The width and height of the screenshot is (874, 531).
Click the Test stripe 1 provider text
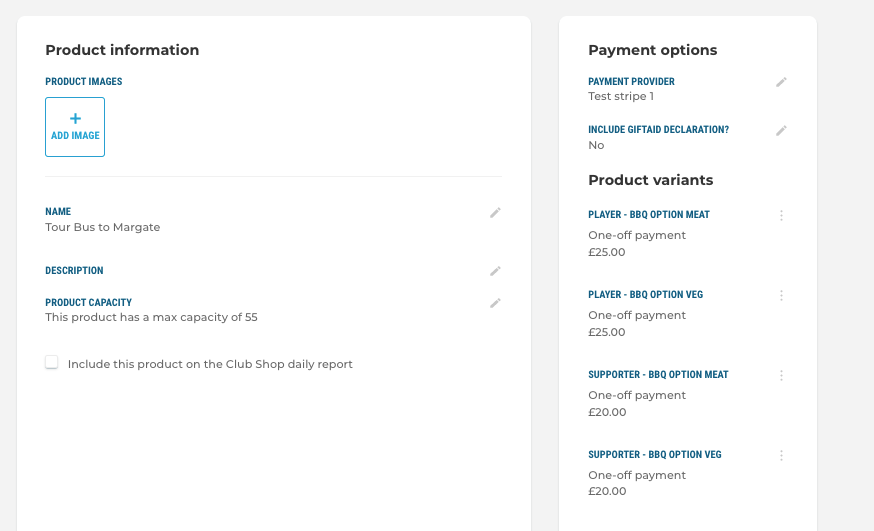tap(621, 96)
